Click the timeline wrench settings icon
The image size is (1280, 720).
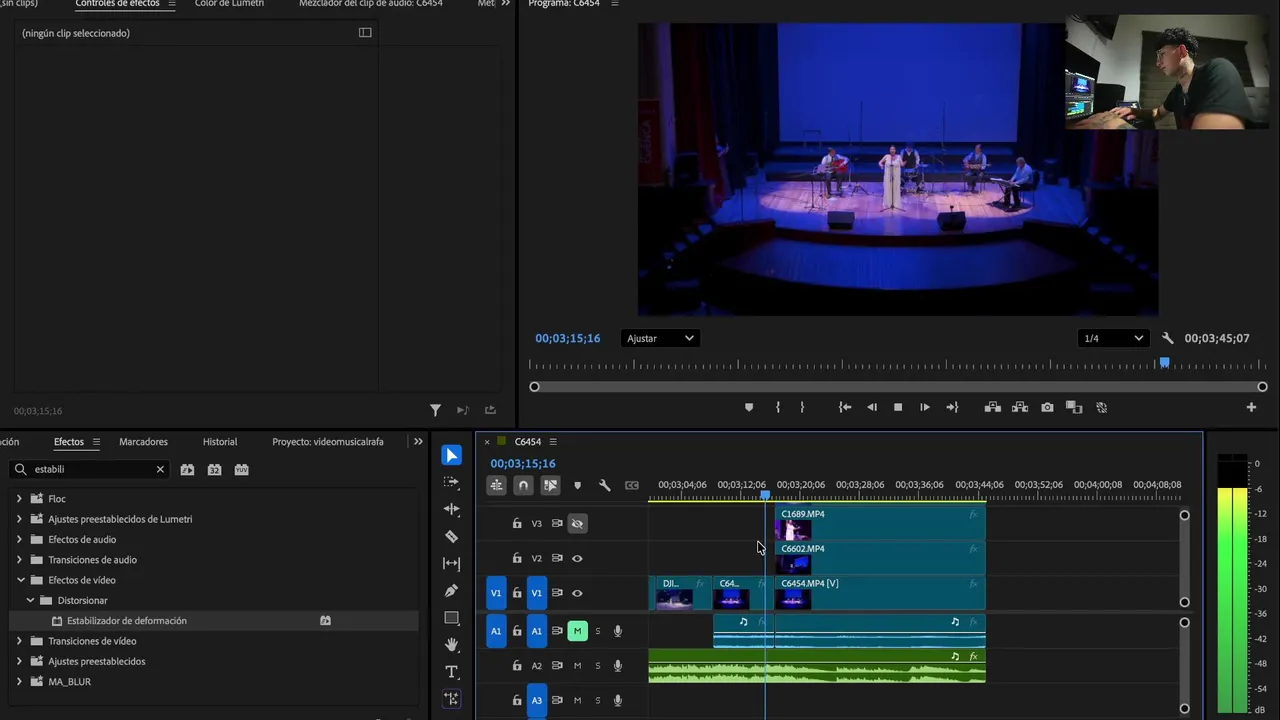click(604, 485)
